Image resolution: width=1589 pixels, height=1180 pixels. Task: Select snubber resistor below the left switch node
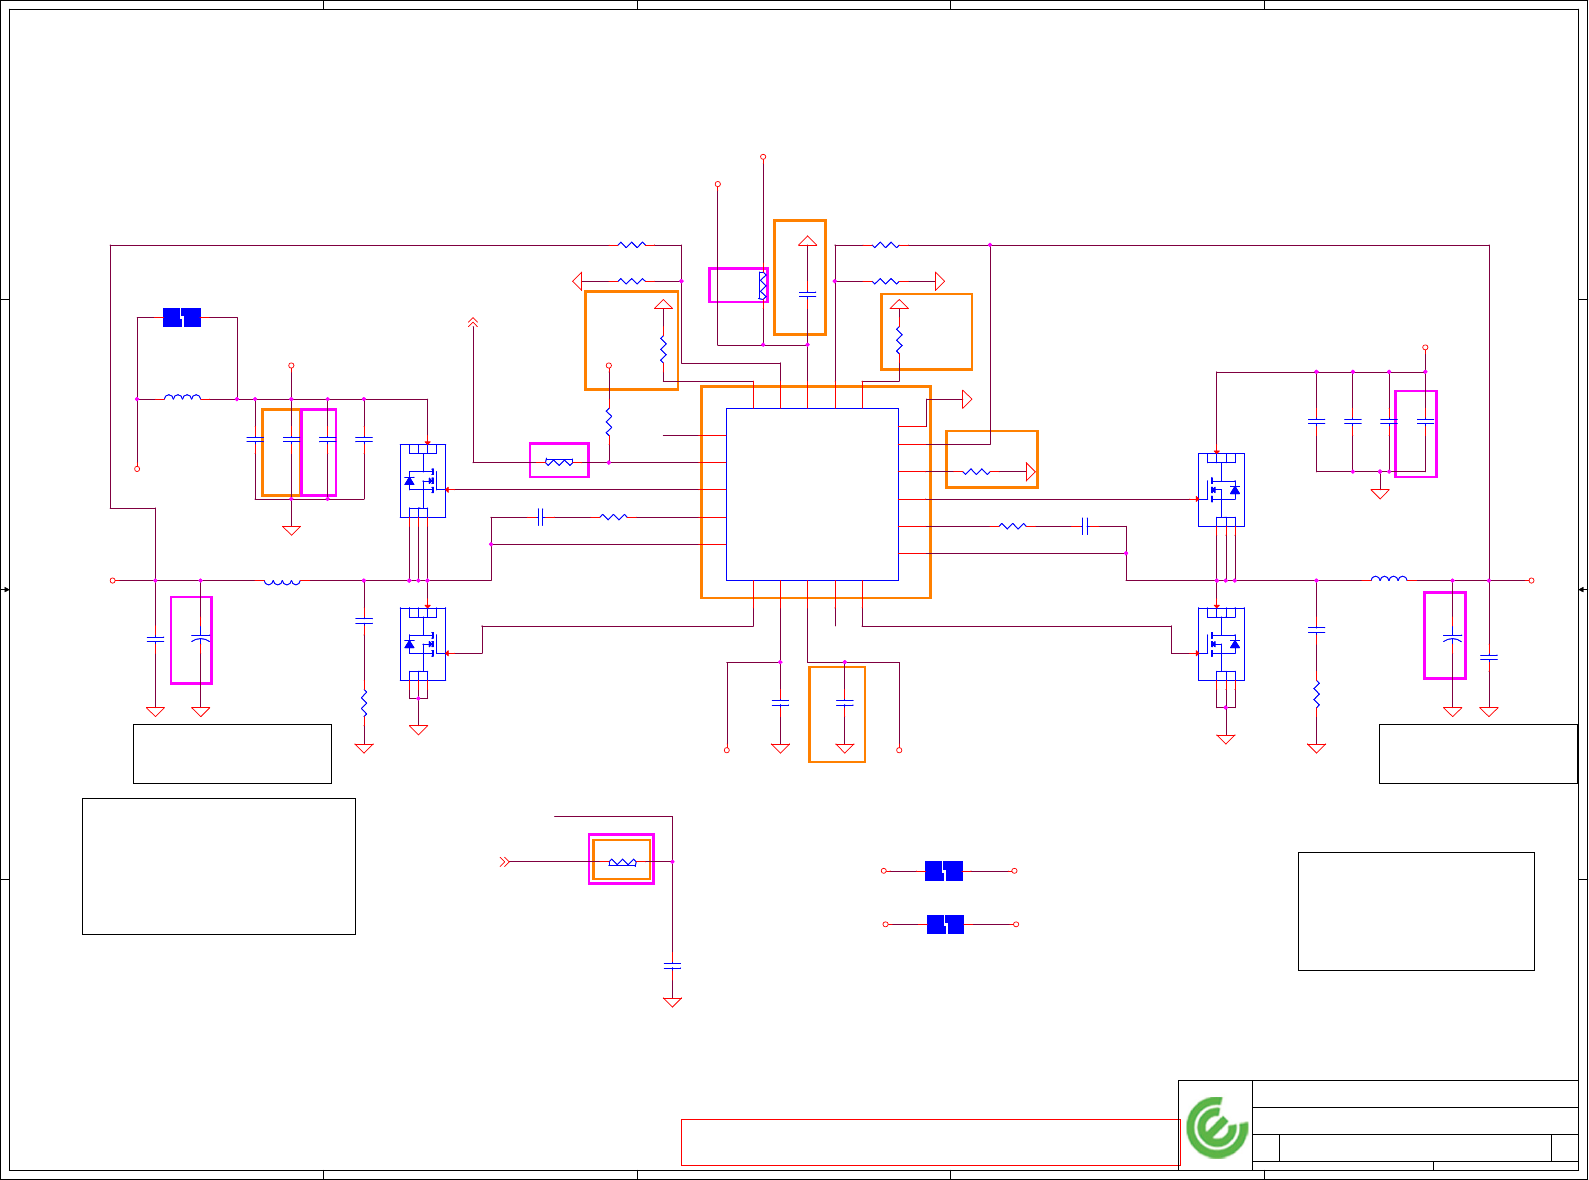[x=364, y=702]
